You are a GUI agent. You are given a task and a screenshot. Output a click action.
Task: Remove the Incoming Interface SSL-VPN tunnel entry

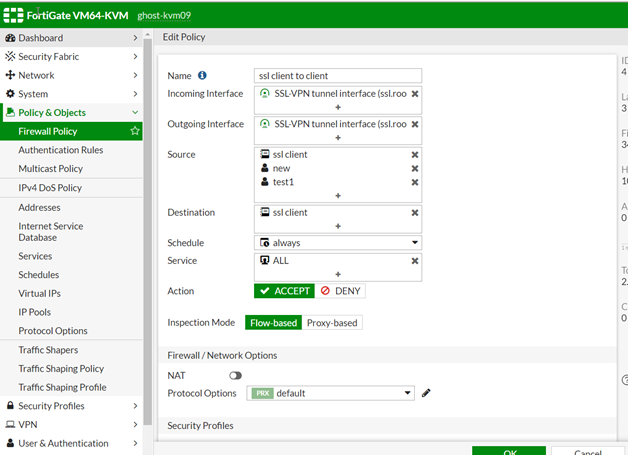coord(415,94)
